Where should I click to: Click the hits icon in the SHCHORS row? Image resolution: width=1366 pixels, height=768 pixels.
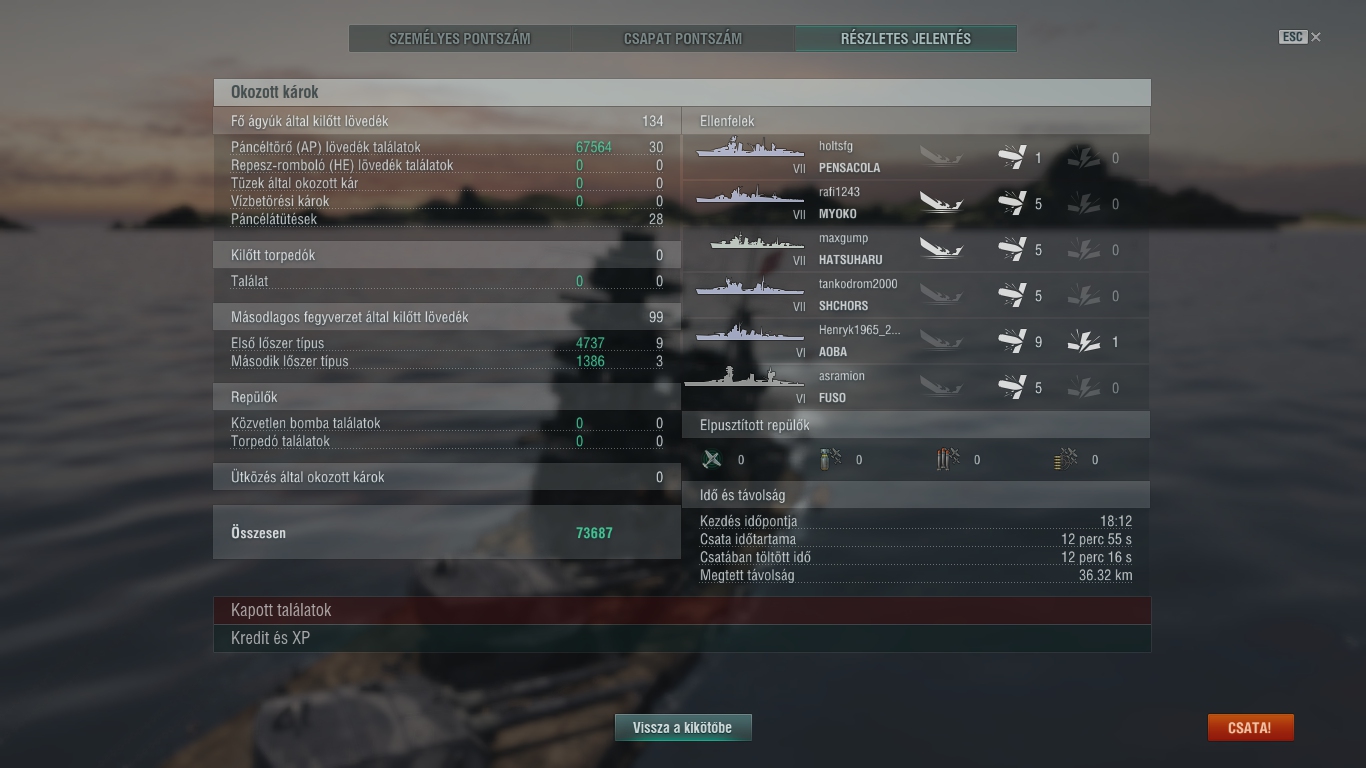1012,295
